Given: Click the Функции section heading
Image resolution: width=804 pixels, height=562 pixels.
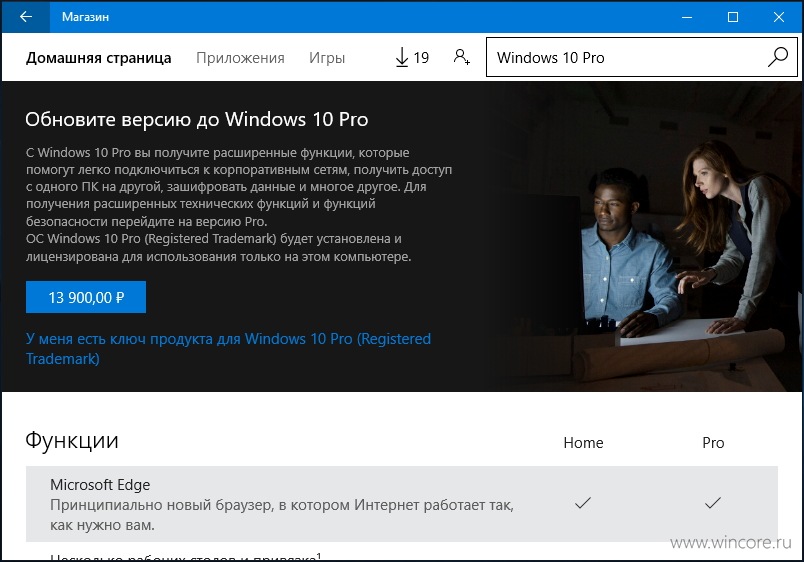Looking at the screenshot, I should [x=72, y=440].
